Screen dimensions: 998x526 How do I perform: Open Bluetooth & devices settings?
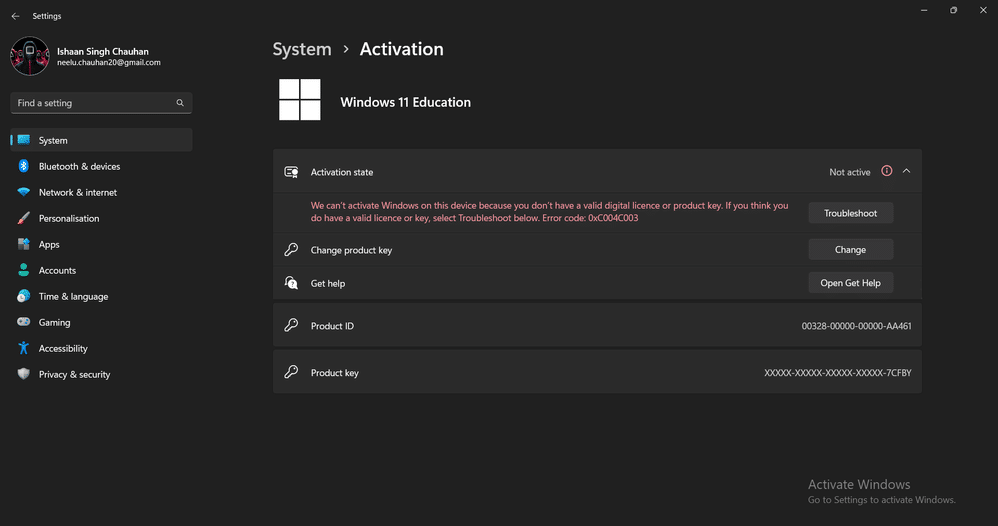(101, 166)
